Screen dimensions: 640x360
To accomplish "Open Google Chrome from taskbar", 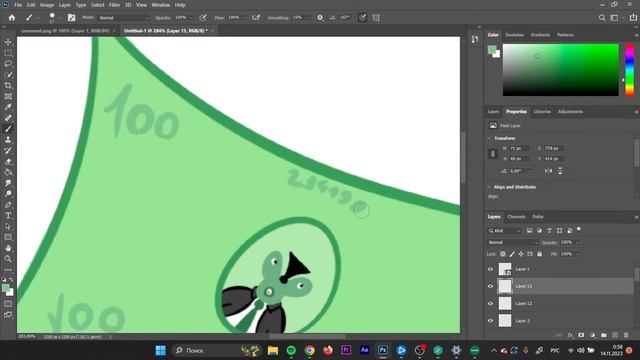I will pos(310,350).
